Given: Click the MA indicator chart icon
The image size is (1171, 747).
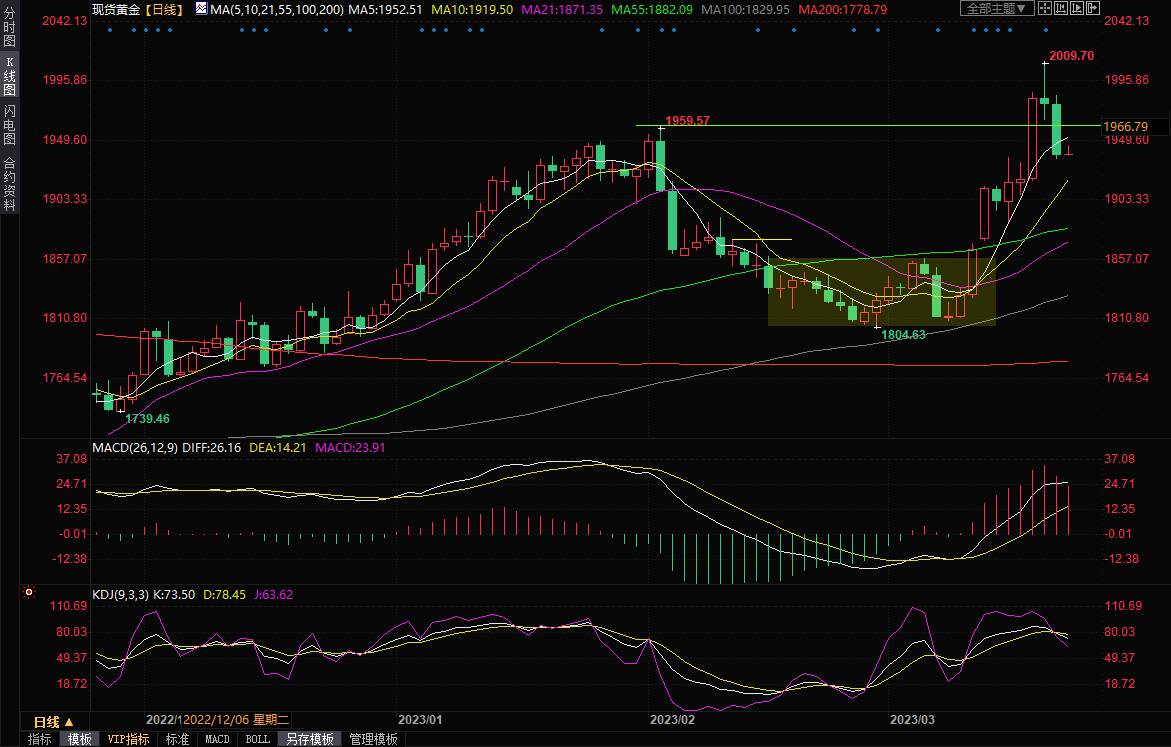Looking at the screenshot, I should pyautogui.click(x=201, y=9).
